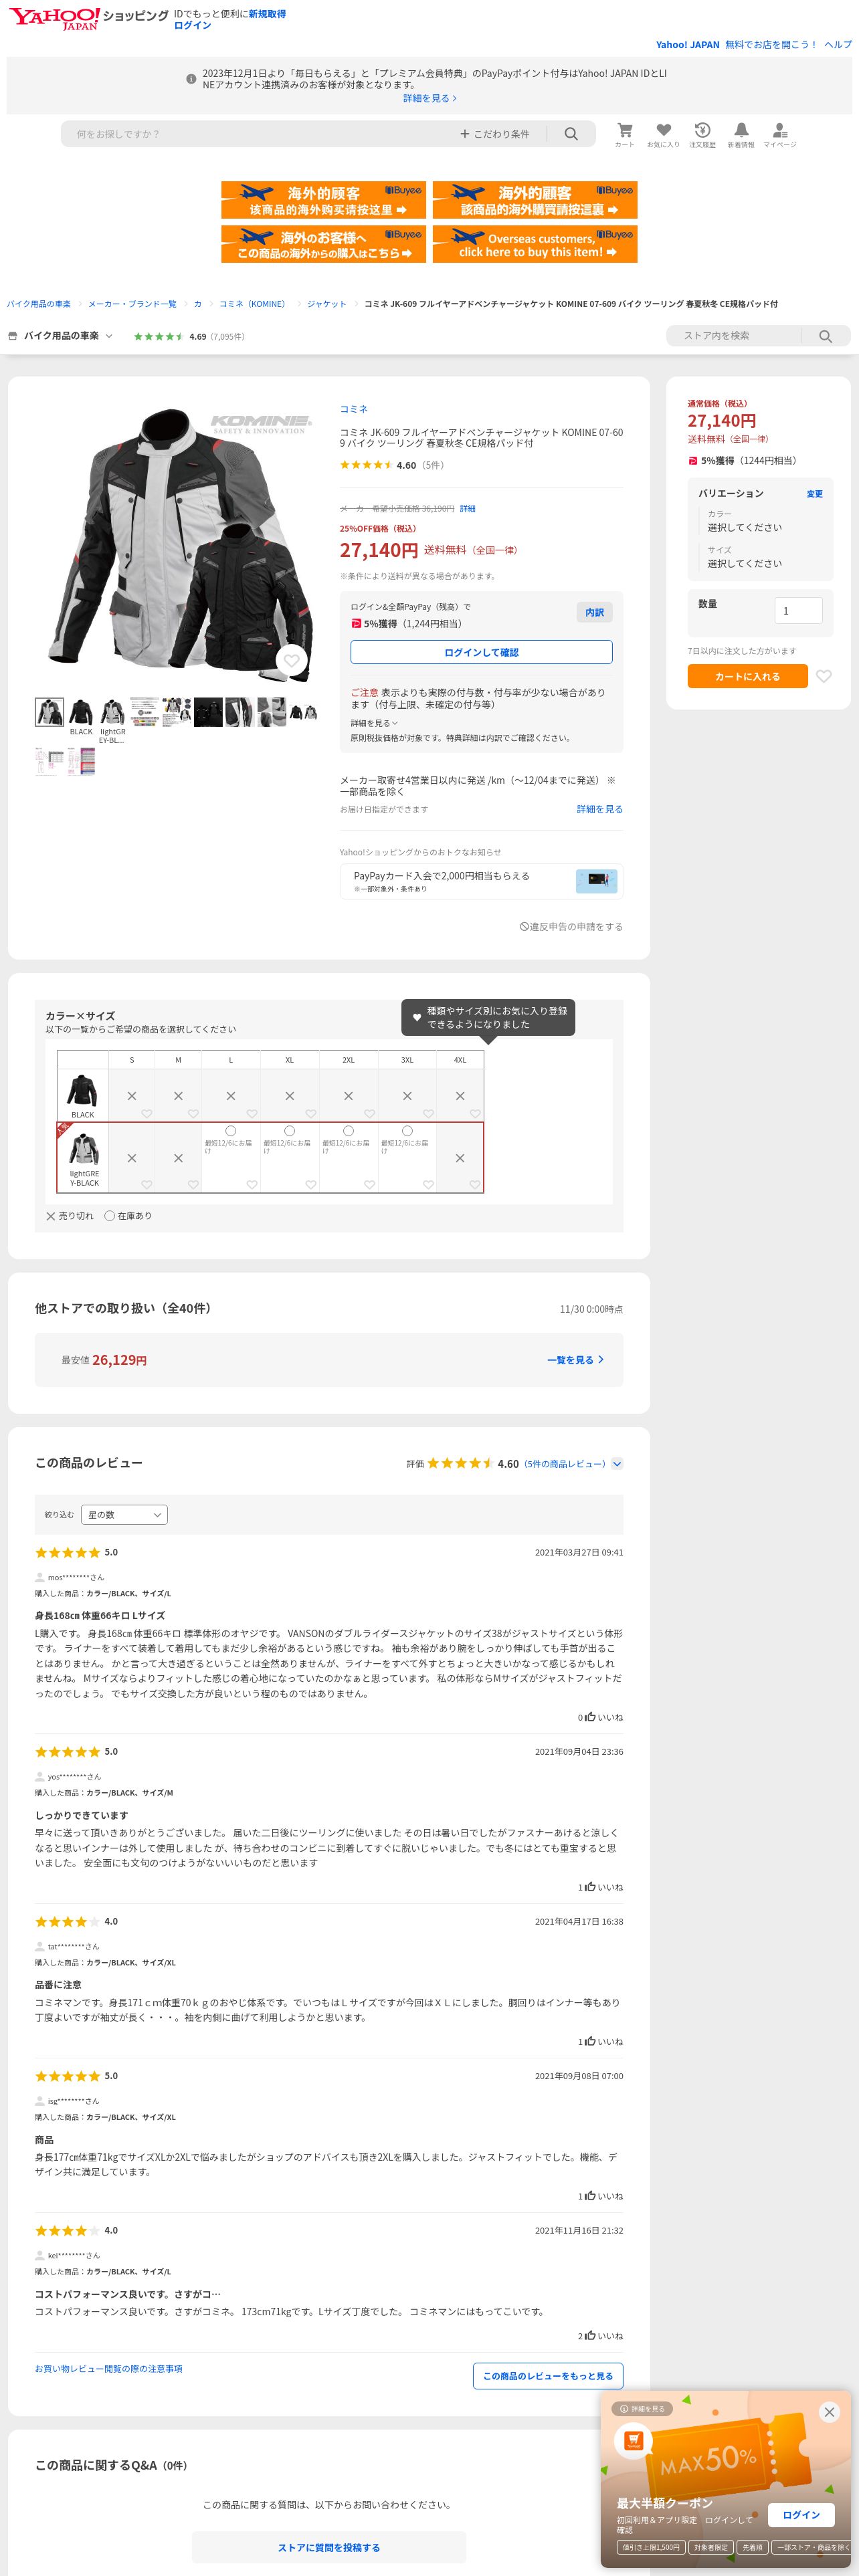The height and width of the screenshot is (2576, 859).
Task: Open お買い物レビュー閲覧の際の注意事項 link
Action: click(109, 2369)
